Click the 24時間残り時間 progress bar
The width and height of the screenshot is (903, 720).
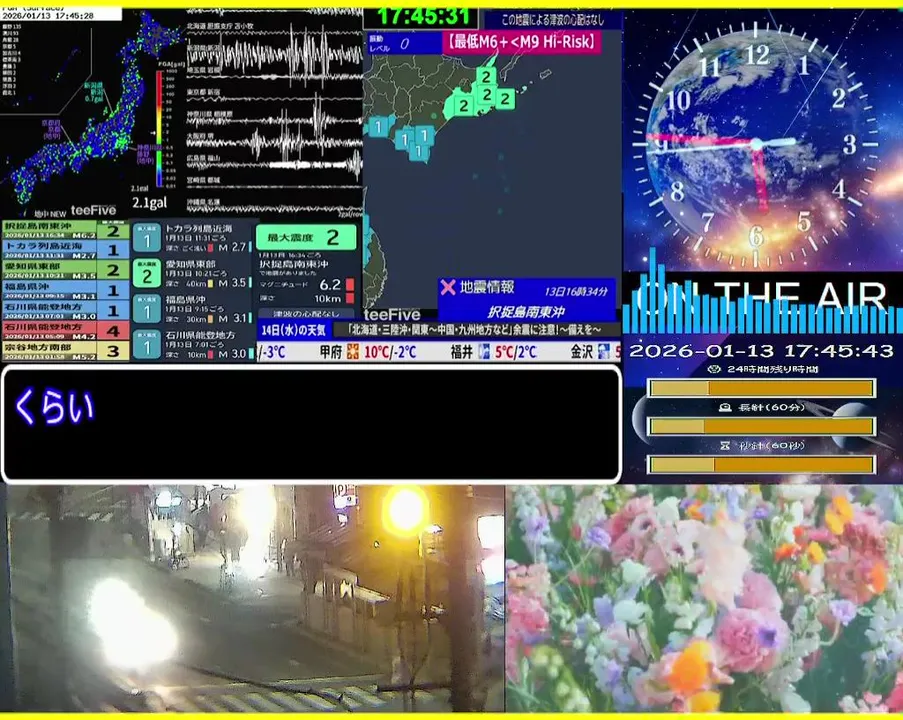(761, 388)
